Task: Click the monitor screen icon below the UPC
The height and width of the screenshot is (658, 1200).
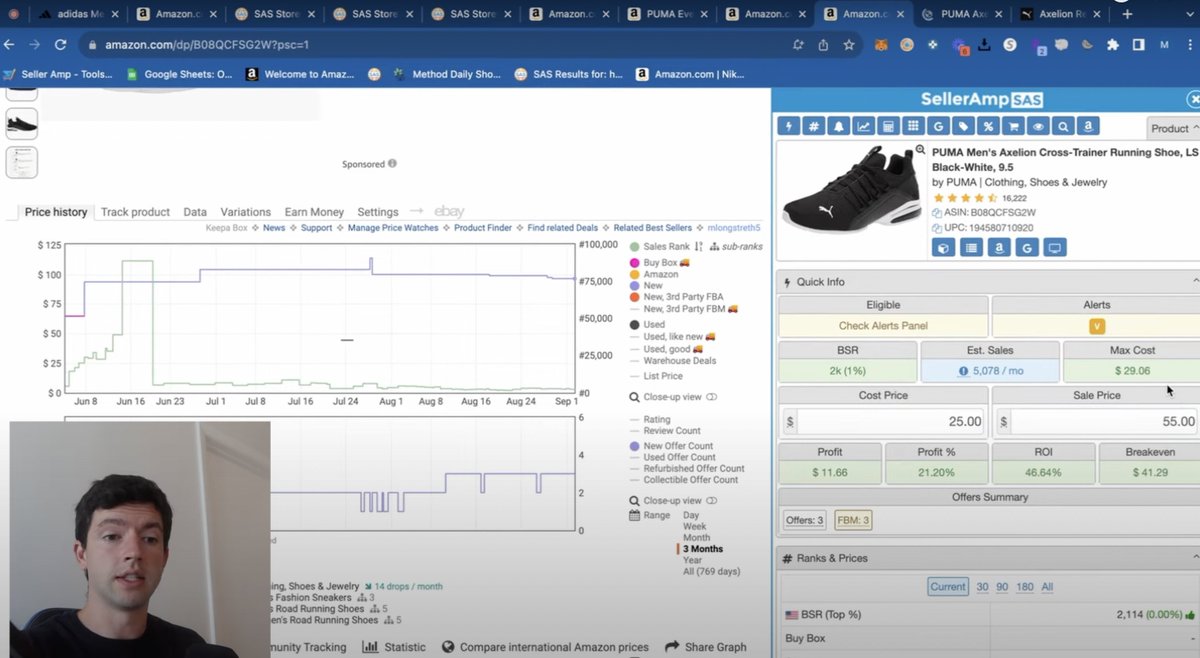Action: point(1055,247)
